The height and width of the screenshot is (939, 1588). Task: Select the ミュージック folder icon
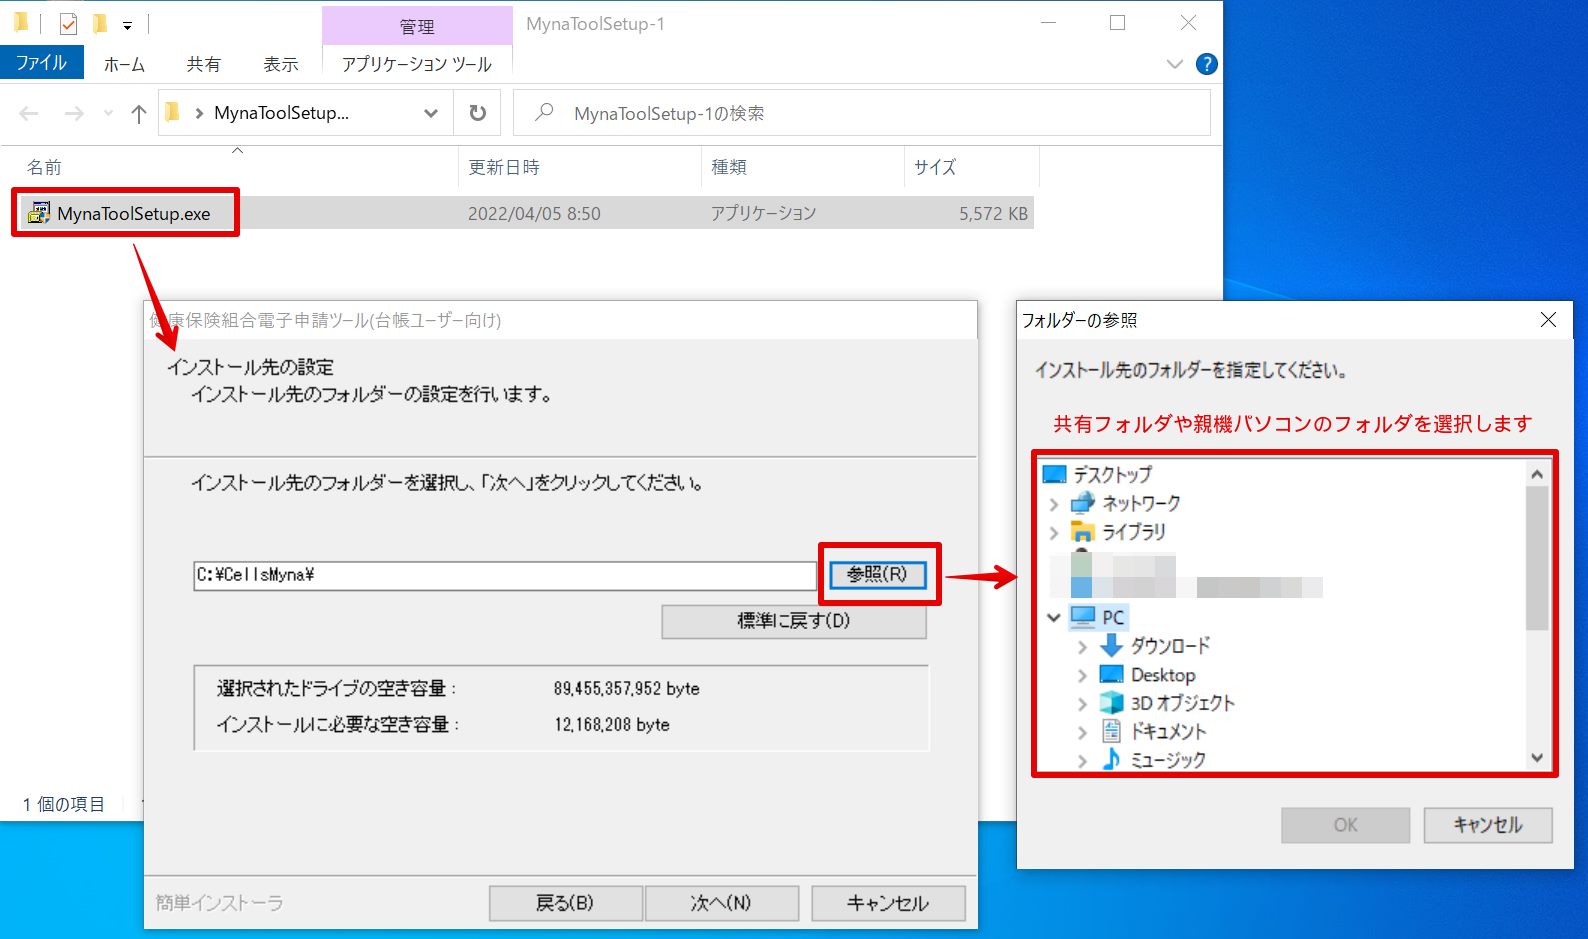point(1111,760)
